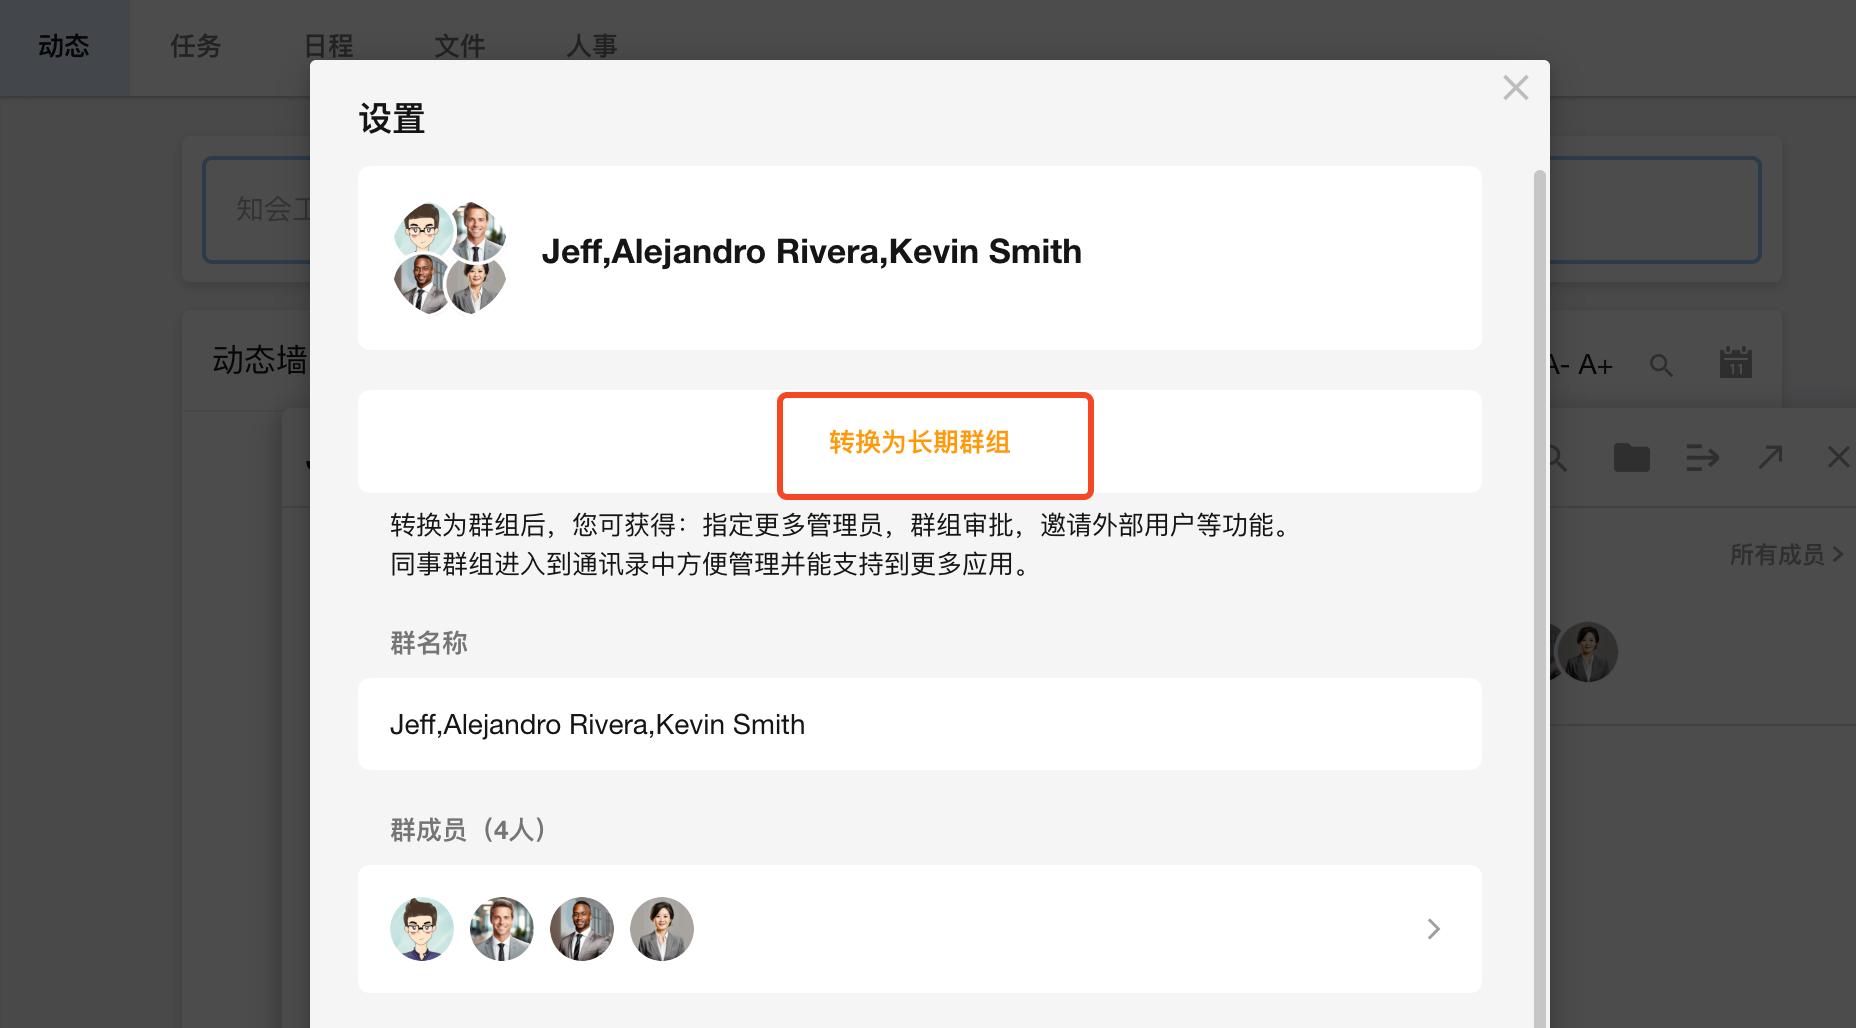
Task: Select the third member avatar in list
Action: coord(582,929)
